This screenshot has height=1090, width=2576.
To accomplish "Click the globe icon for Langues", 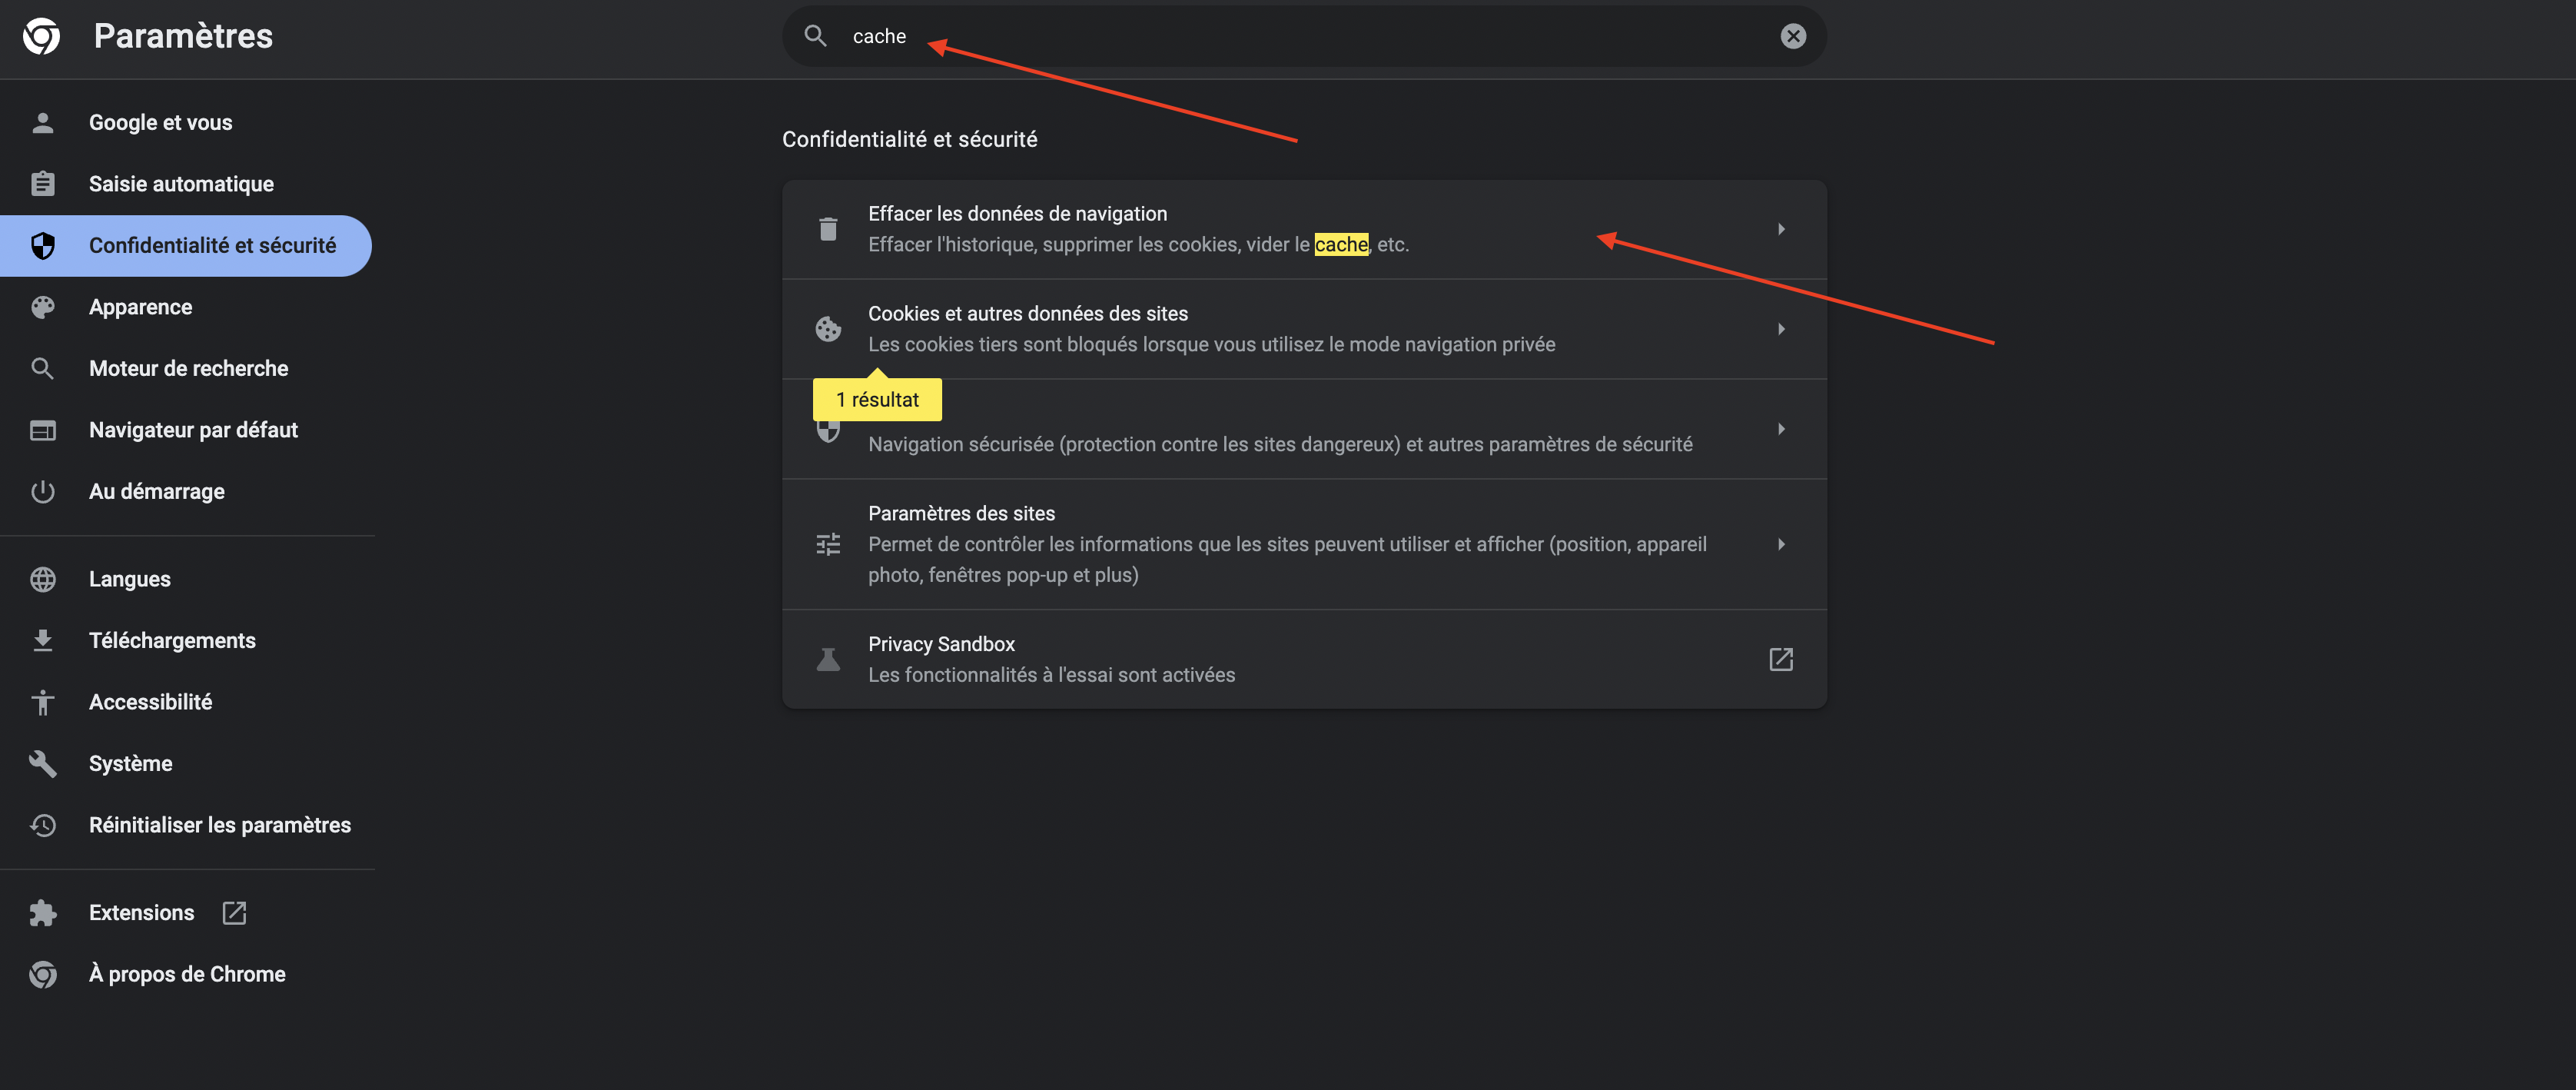I will click(42, 579).
